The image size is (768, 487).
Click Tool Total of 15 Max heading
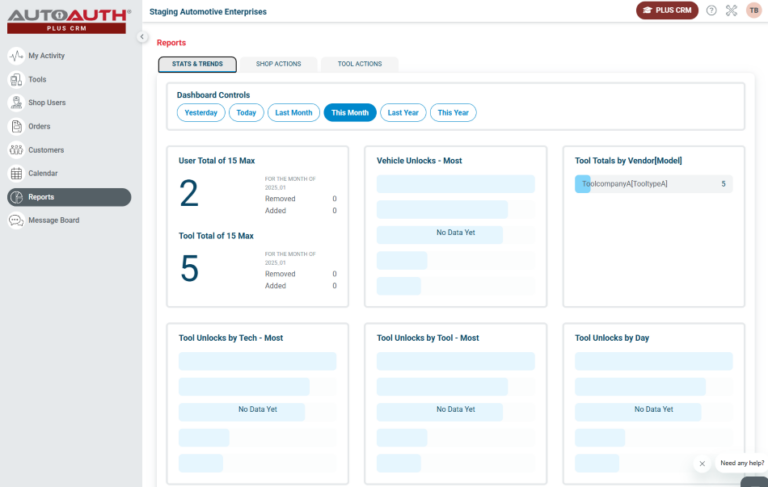click(x=216, y=236)
